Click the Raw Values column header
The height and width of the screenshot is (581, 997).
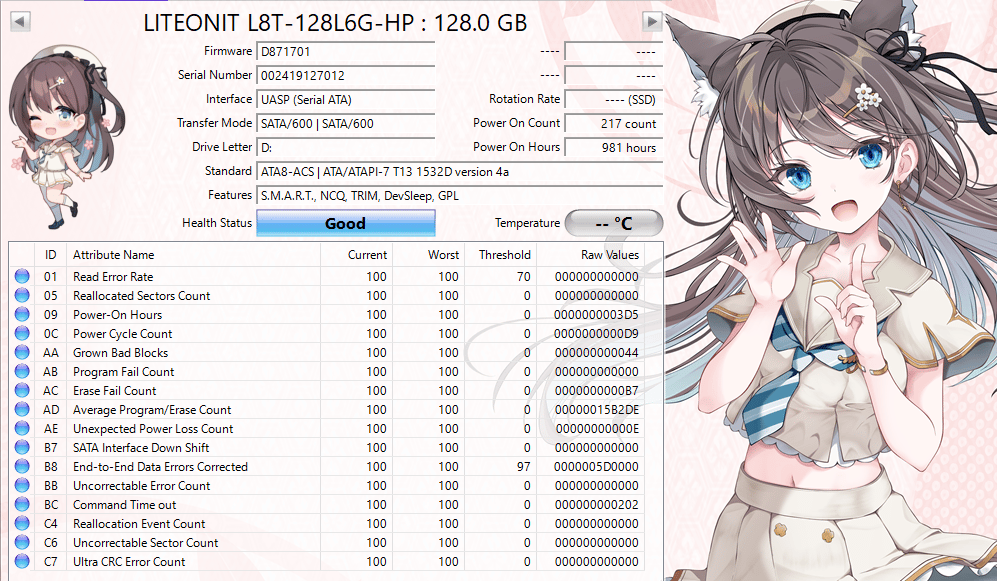(591, 255)
